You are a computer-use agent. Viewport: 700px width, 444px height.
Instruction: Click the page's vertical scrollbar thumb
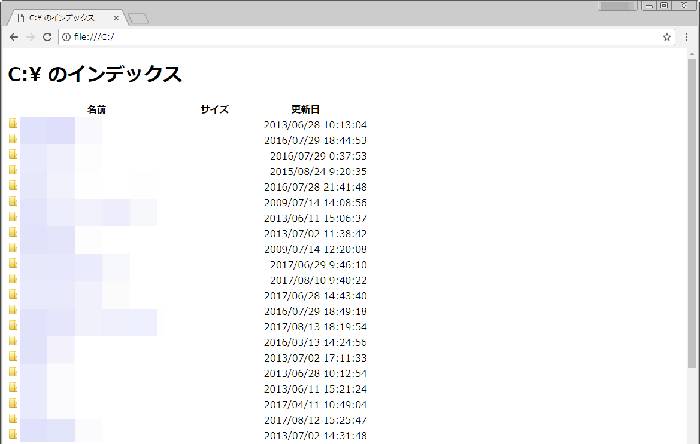pyautogui.click(x=692, y=212)
